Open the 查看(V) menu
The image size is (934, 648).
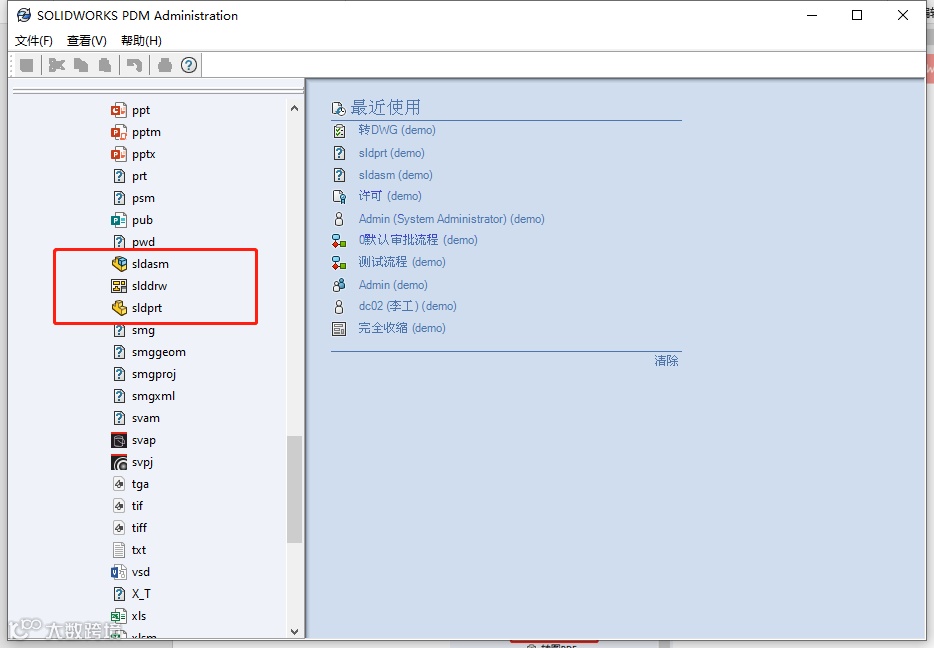click(x=86, y=40)
